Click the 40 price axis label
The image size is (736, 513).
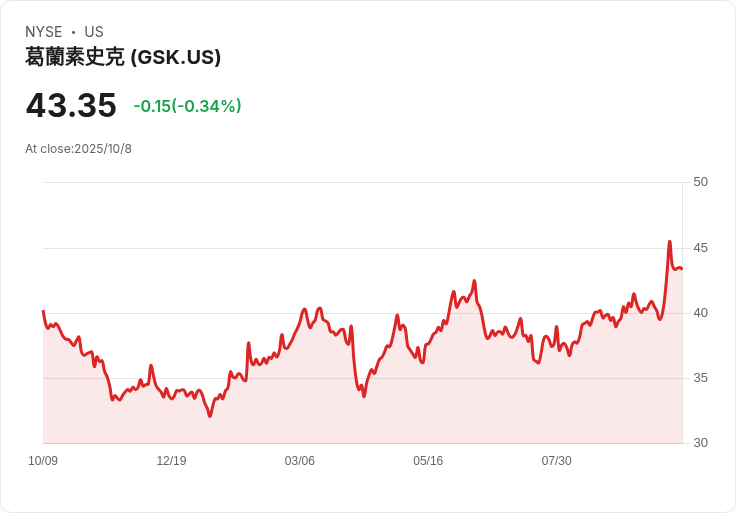(x=700, y=313)
